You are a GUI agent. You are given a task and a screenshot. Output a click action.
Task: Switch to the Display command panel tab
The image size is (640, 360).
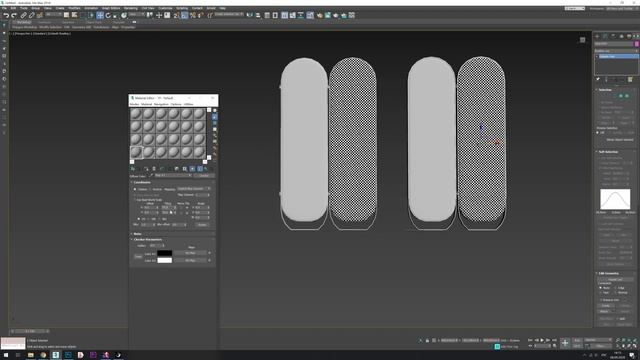(x=629, y=36)
